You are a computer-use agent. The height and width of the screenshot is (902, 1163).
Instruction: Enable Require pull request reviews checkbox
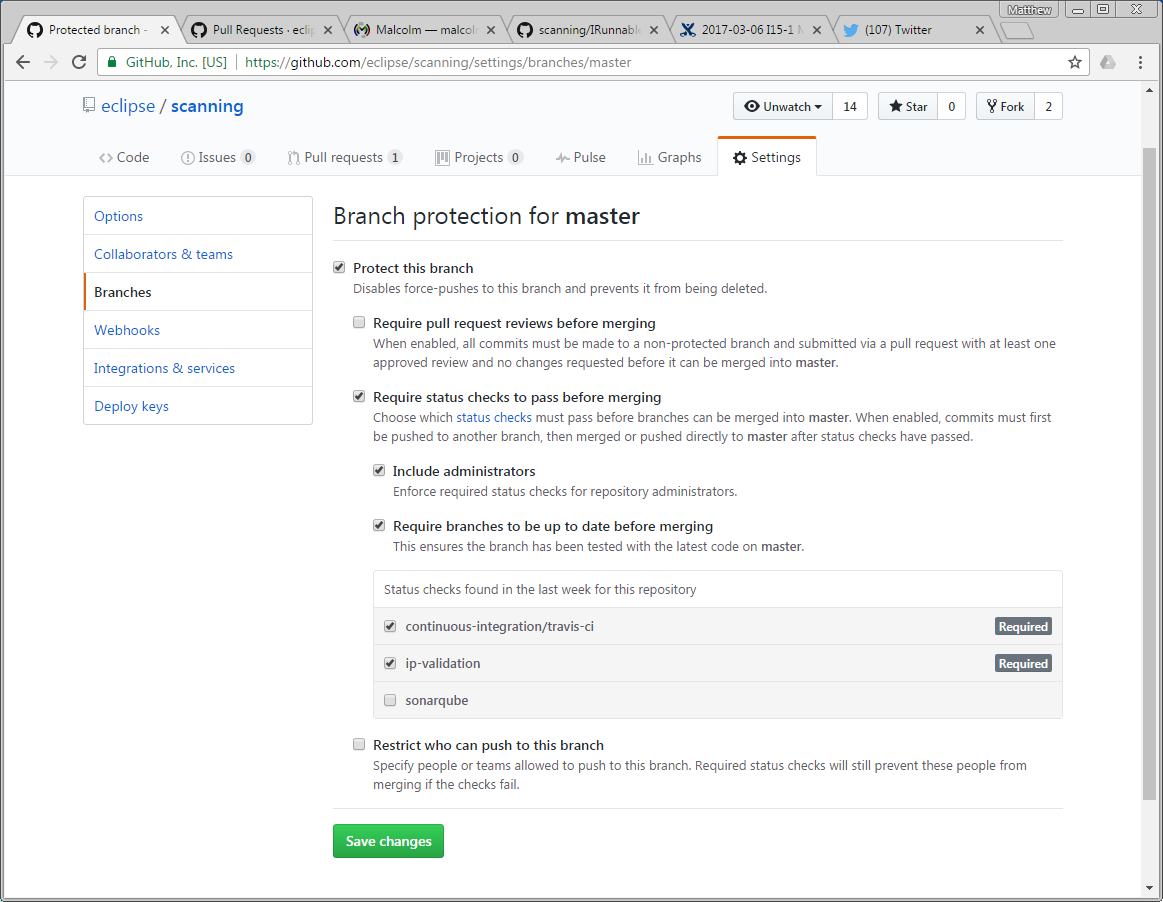(359, 323)
